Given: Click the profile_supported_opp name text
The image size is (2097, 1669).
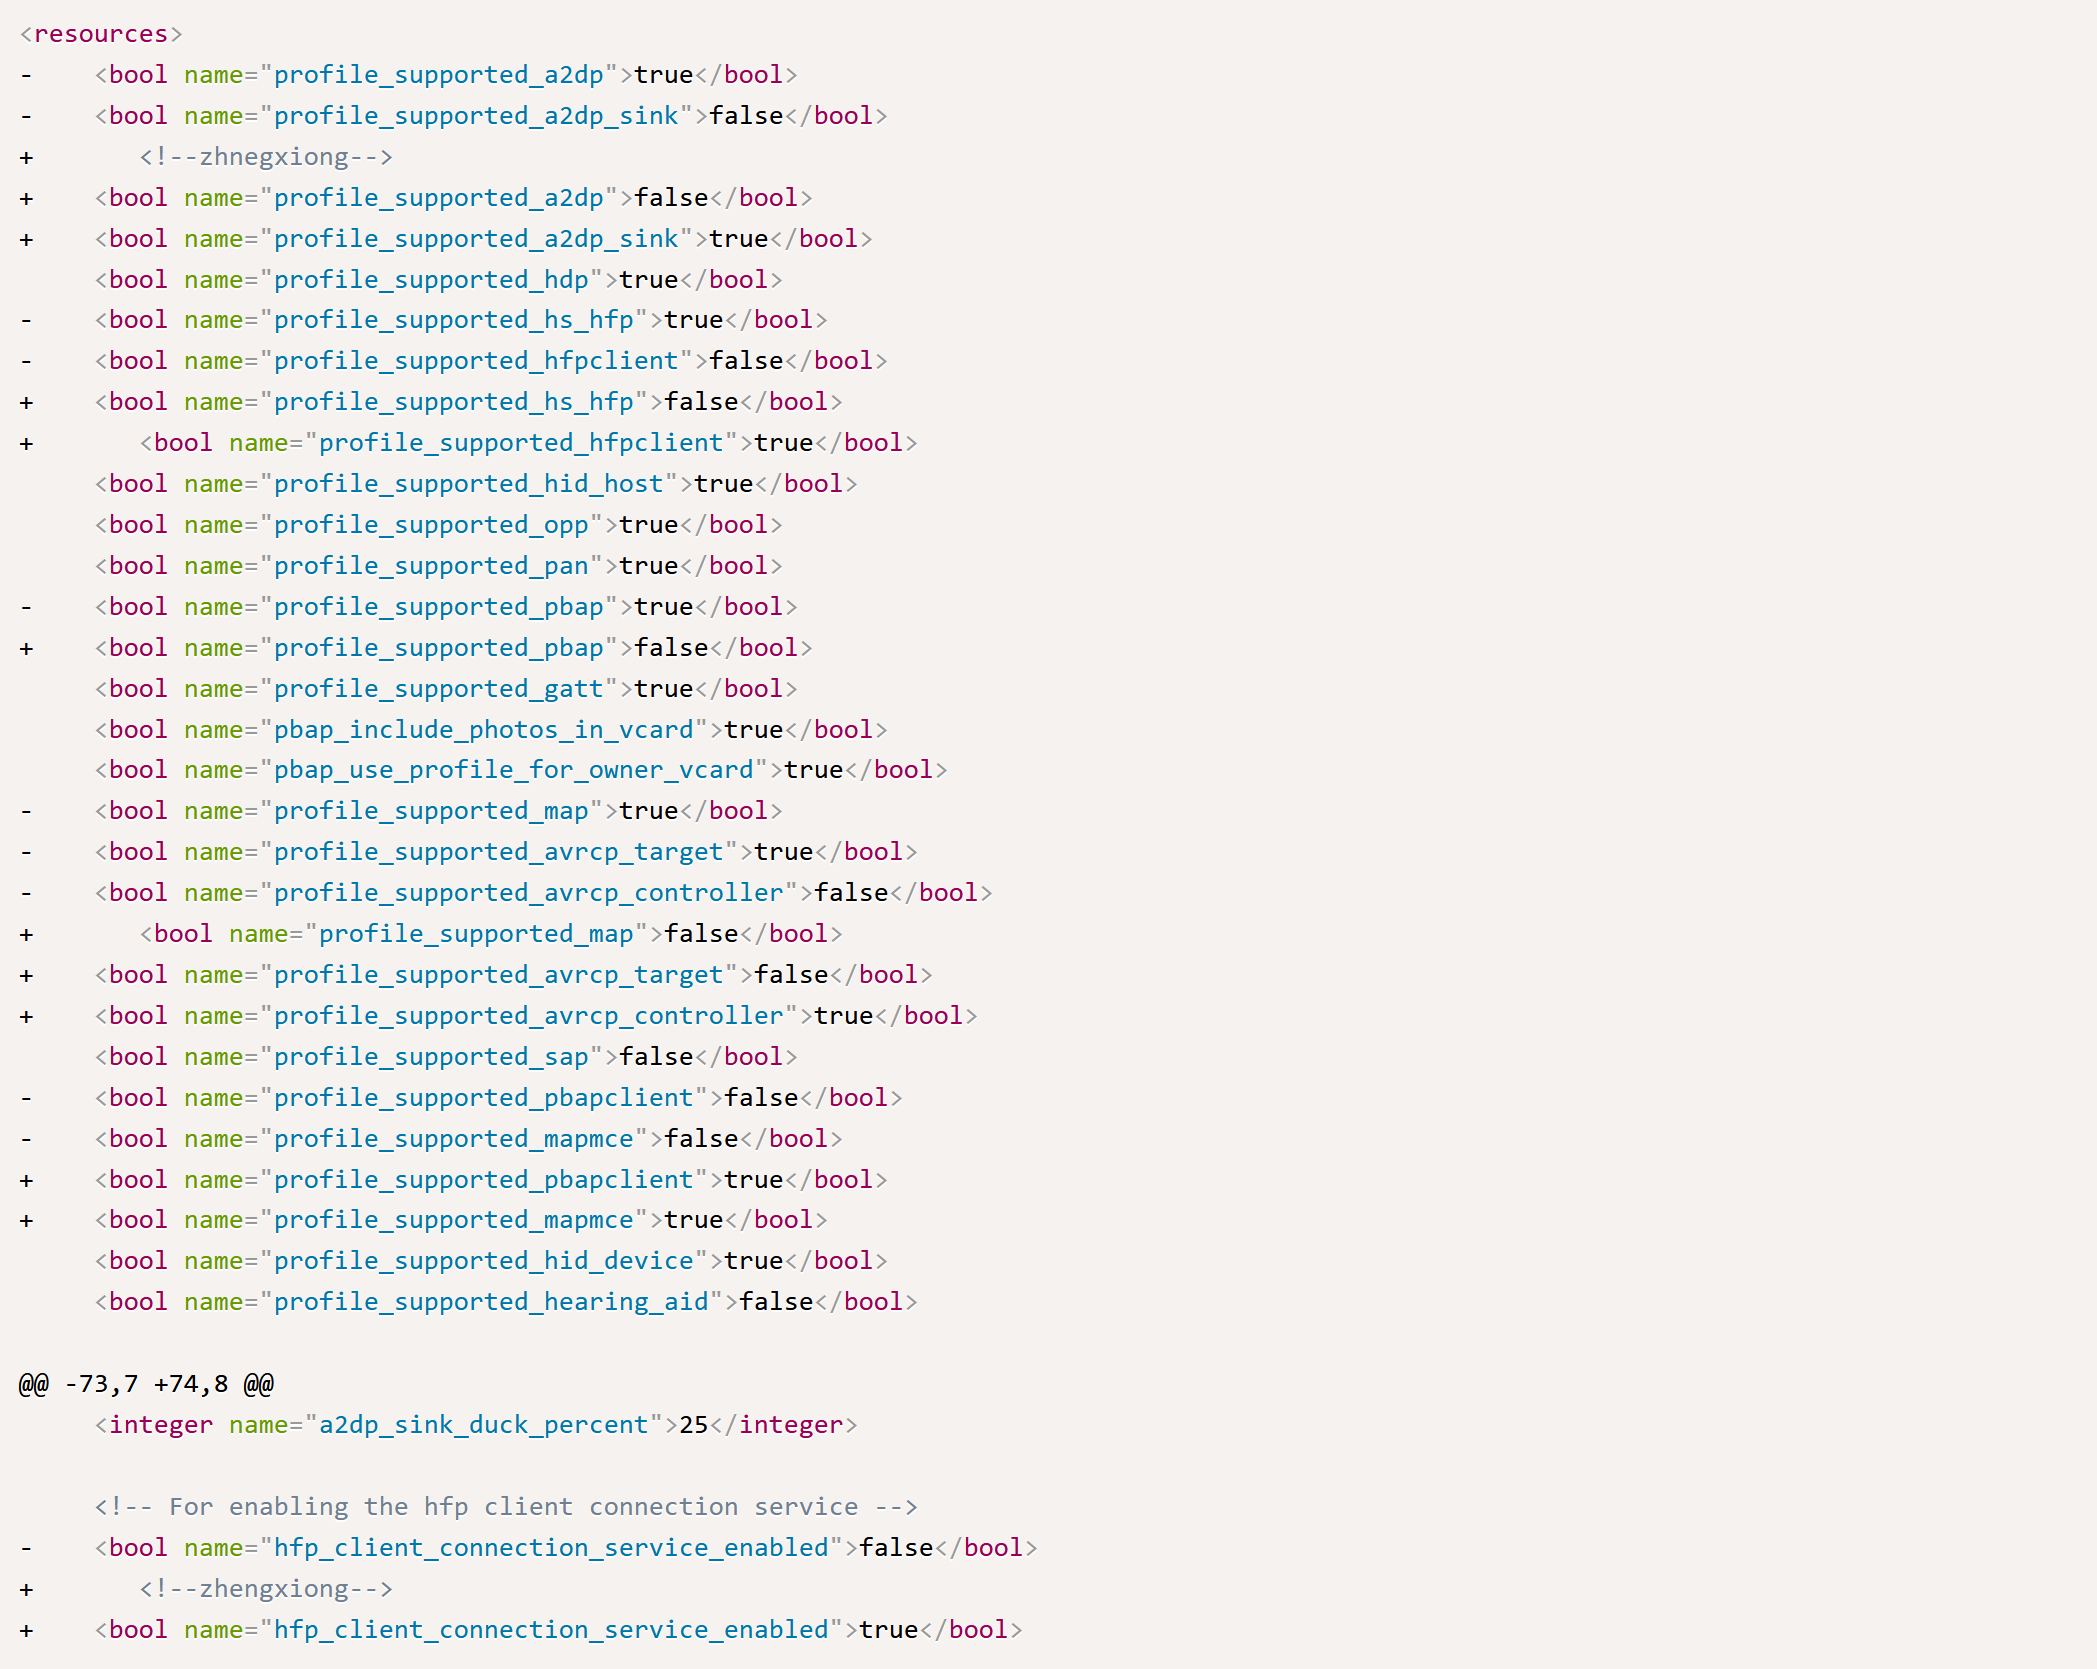Looking at the screenshot, I should click(x=431, y=525).
